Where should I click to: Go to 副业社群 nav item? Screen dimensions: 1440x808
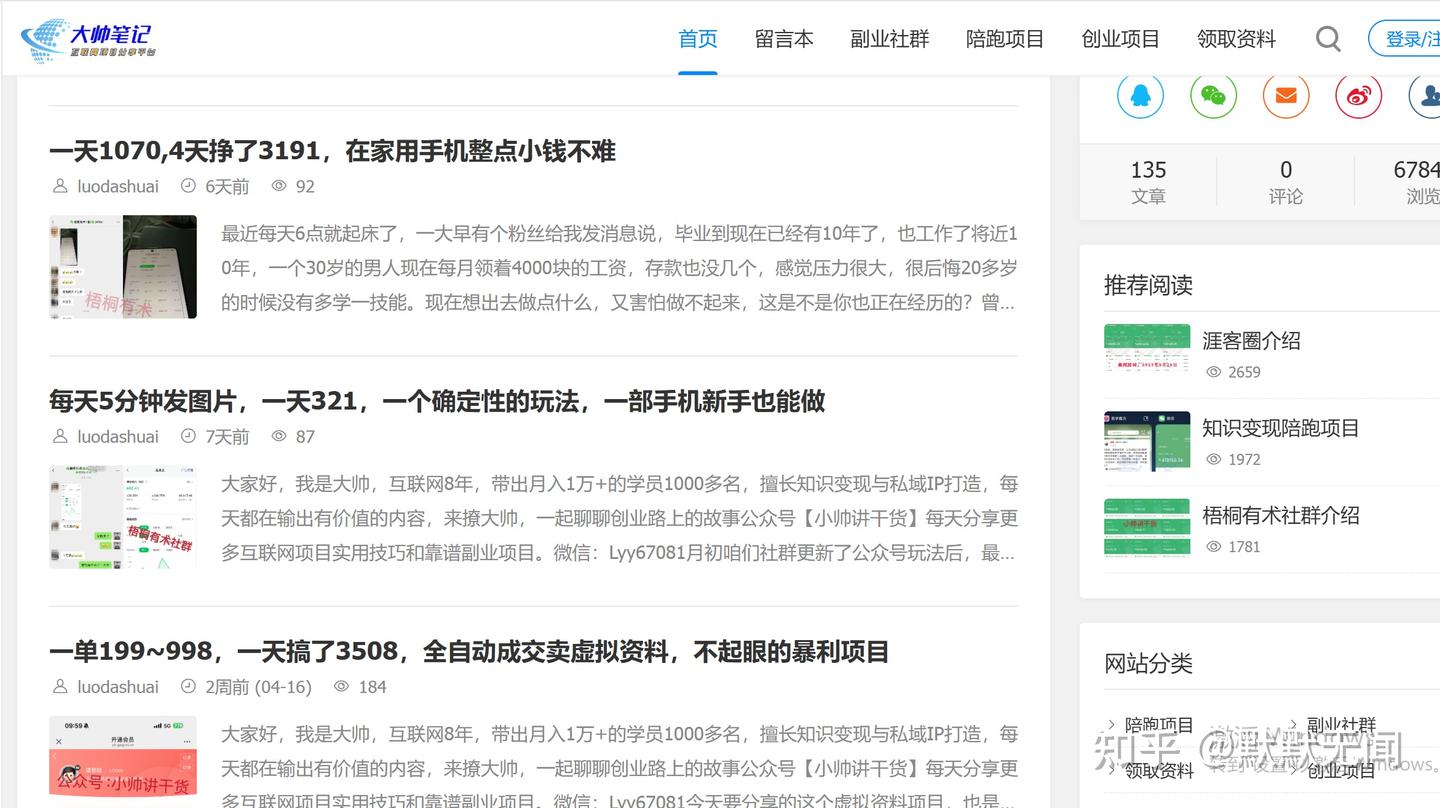890,39
